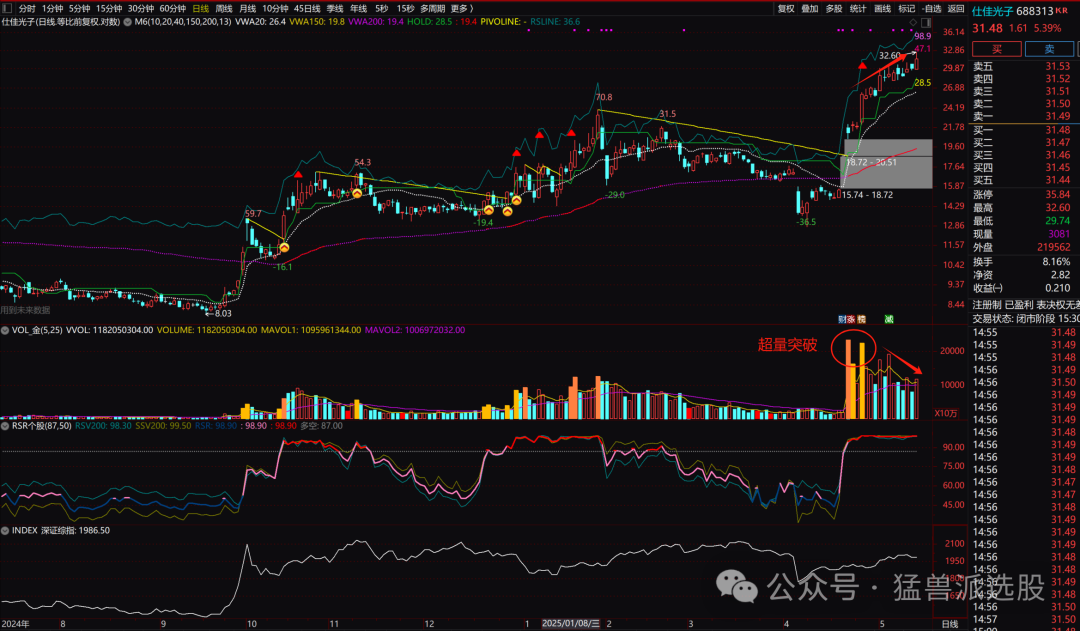Click the 减 reduction marker icon
The width and height of the screenshot is (1080, 631).
click(889, 320)
